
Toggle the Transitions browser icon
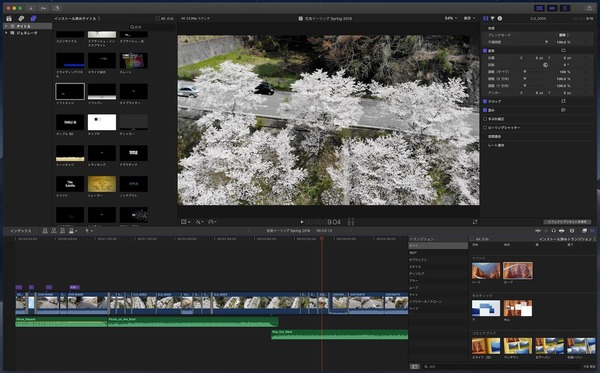coord(592,231)
